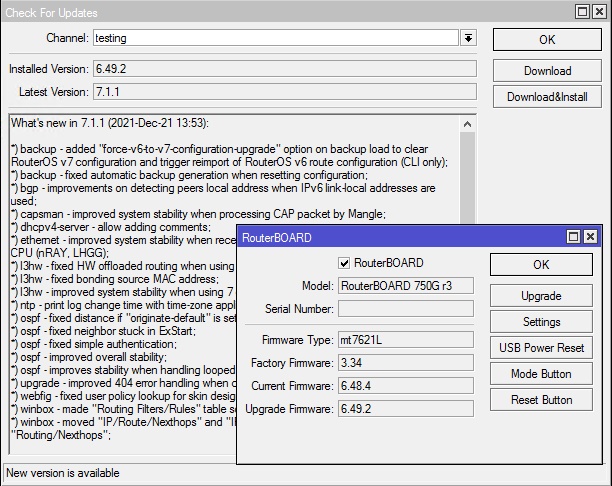Click the Download button
This screenshot has height=486, width=612.
547,71
